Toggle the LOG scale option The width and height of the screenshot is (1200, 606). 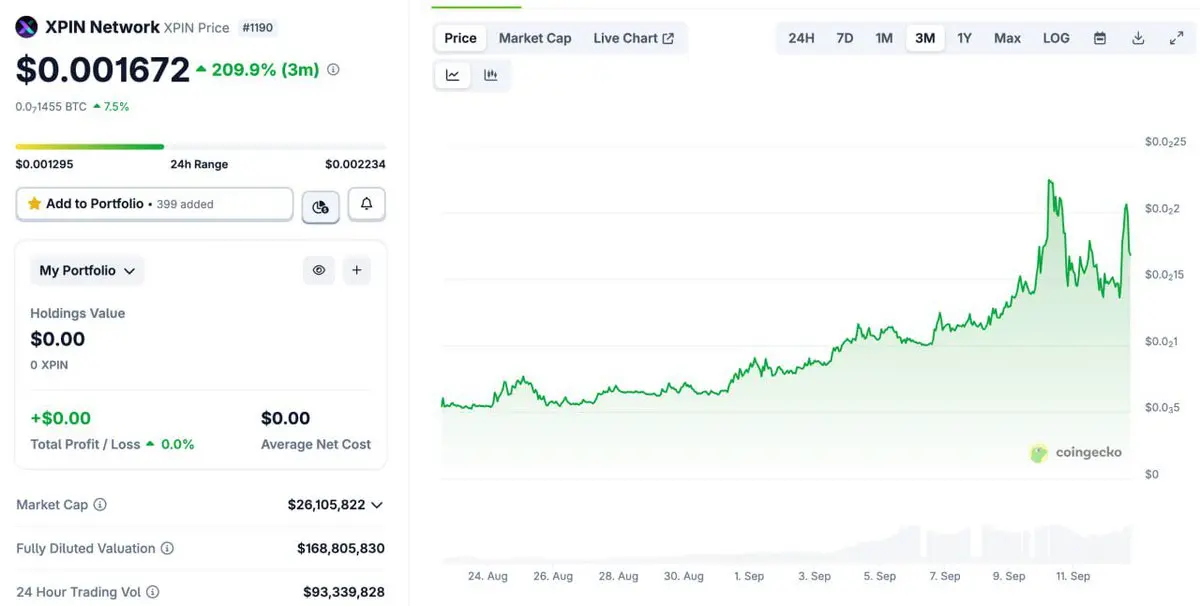1056,38
